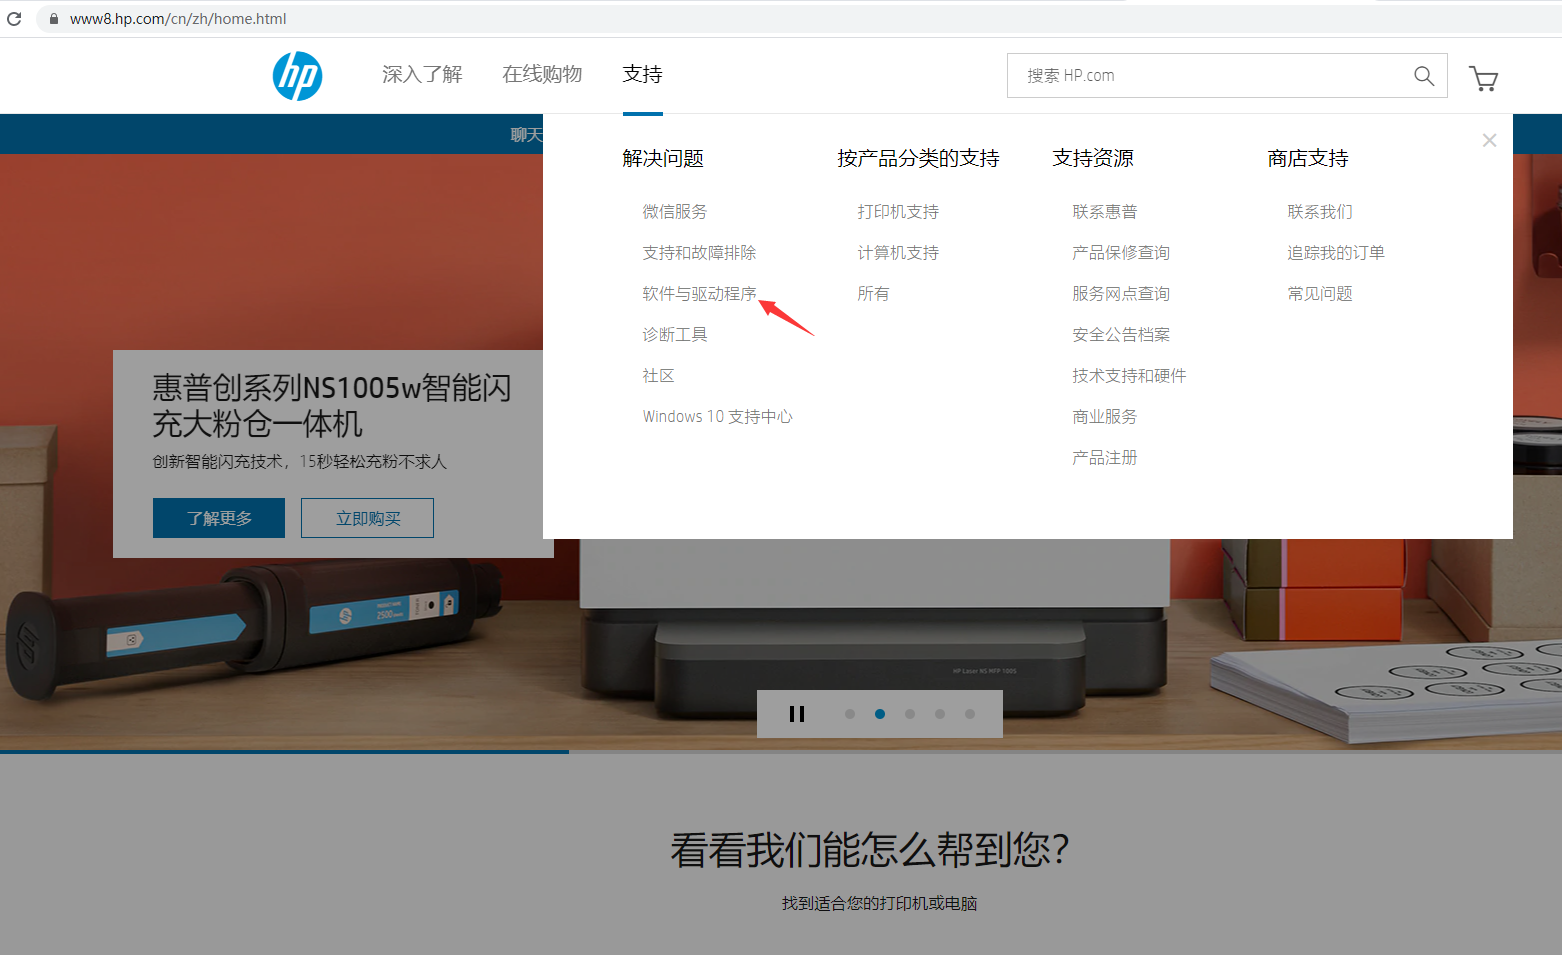Screen dimensions: 1562x955
Task: Click the search magnifier icon
Action: tap(1423, 76)
